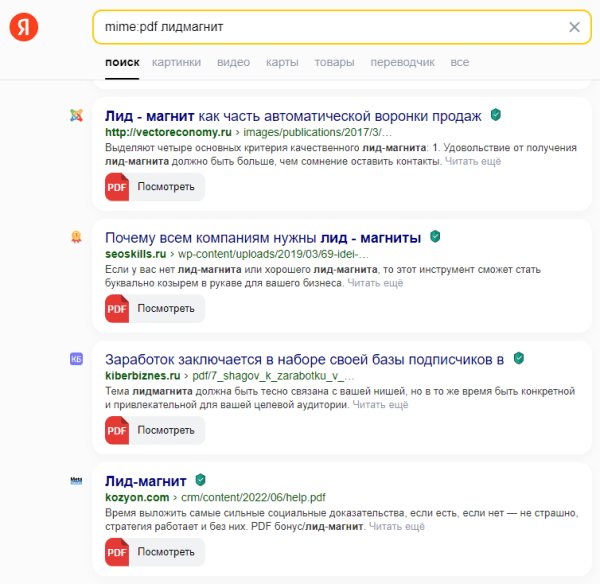Select the товары tab
Image resolution: width=600 pixels, height=584 pixels.
[334, 62]
